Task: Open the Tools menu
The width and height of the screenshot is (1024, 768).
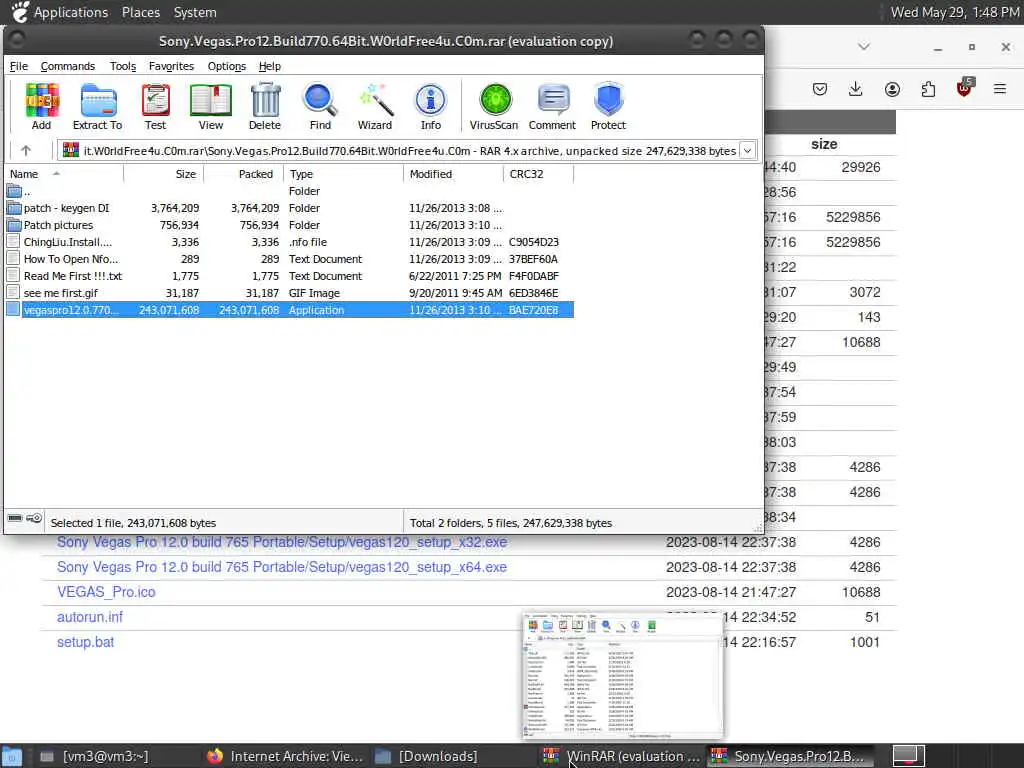Action: (x=123, y=66)
